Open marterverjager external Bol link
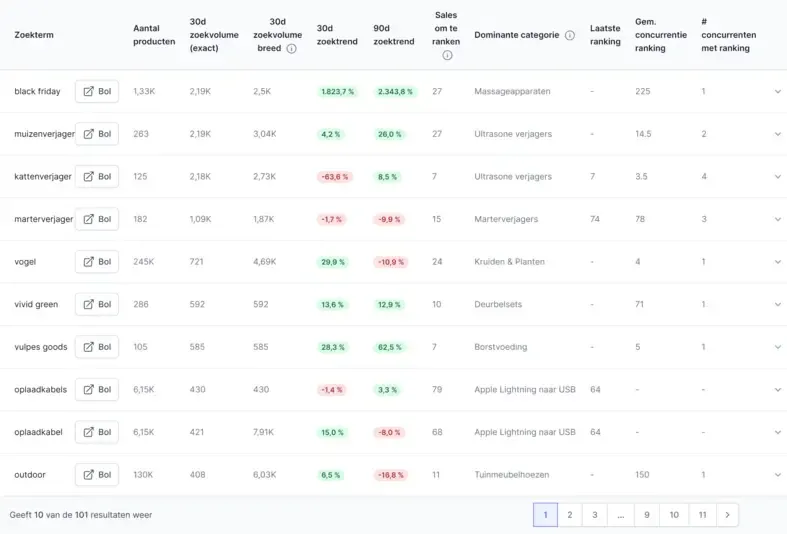 pos(97,219)
